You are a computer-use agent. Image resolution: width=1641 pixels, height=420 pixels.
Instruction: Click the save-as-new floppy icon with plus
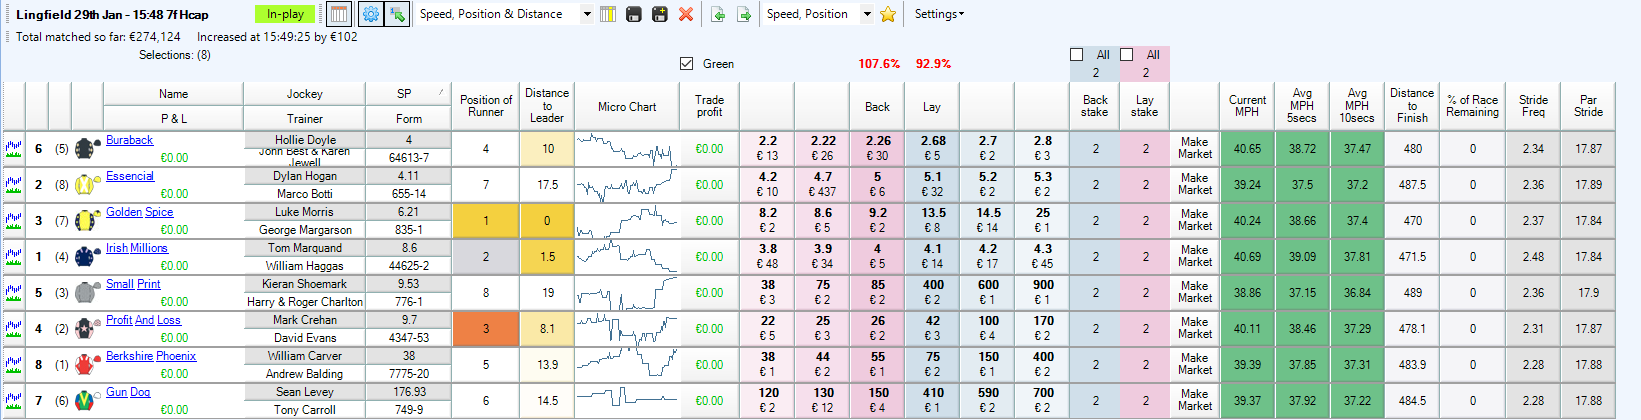coord(659,14)
